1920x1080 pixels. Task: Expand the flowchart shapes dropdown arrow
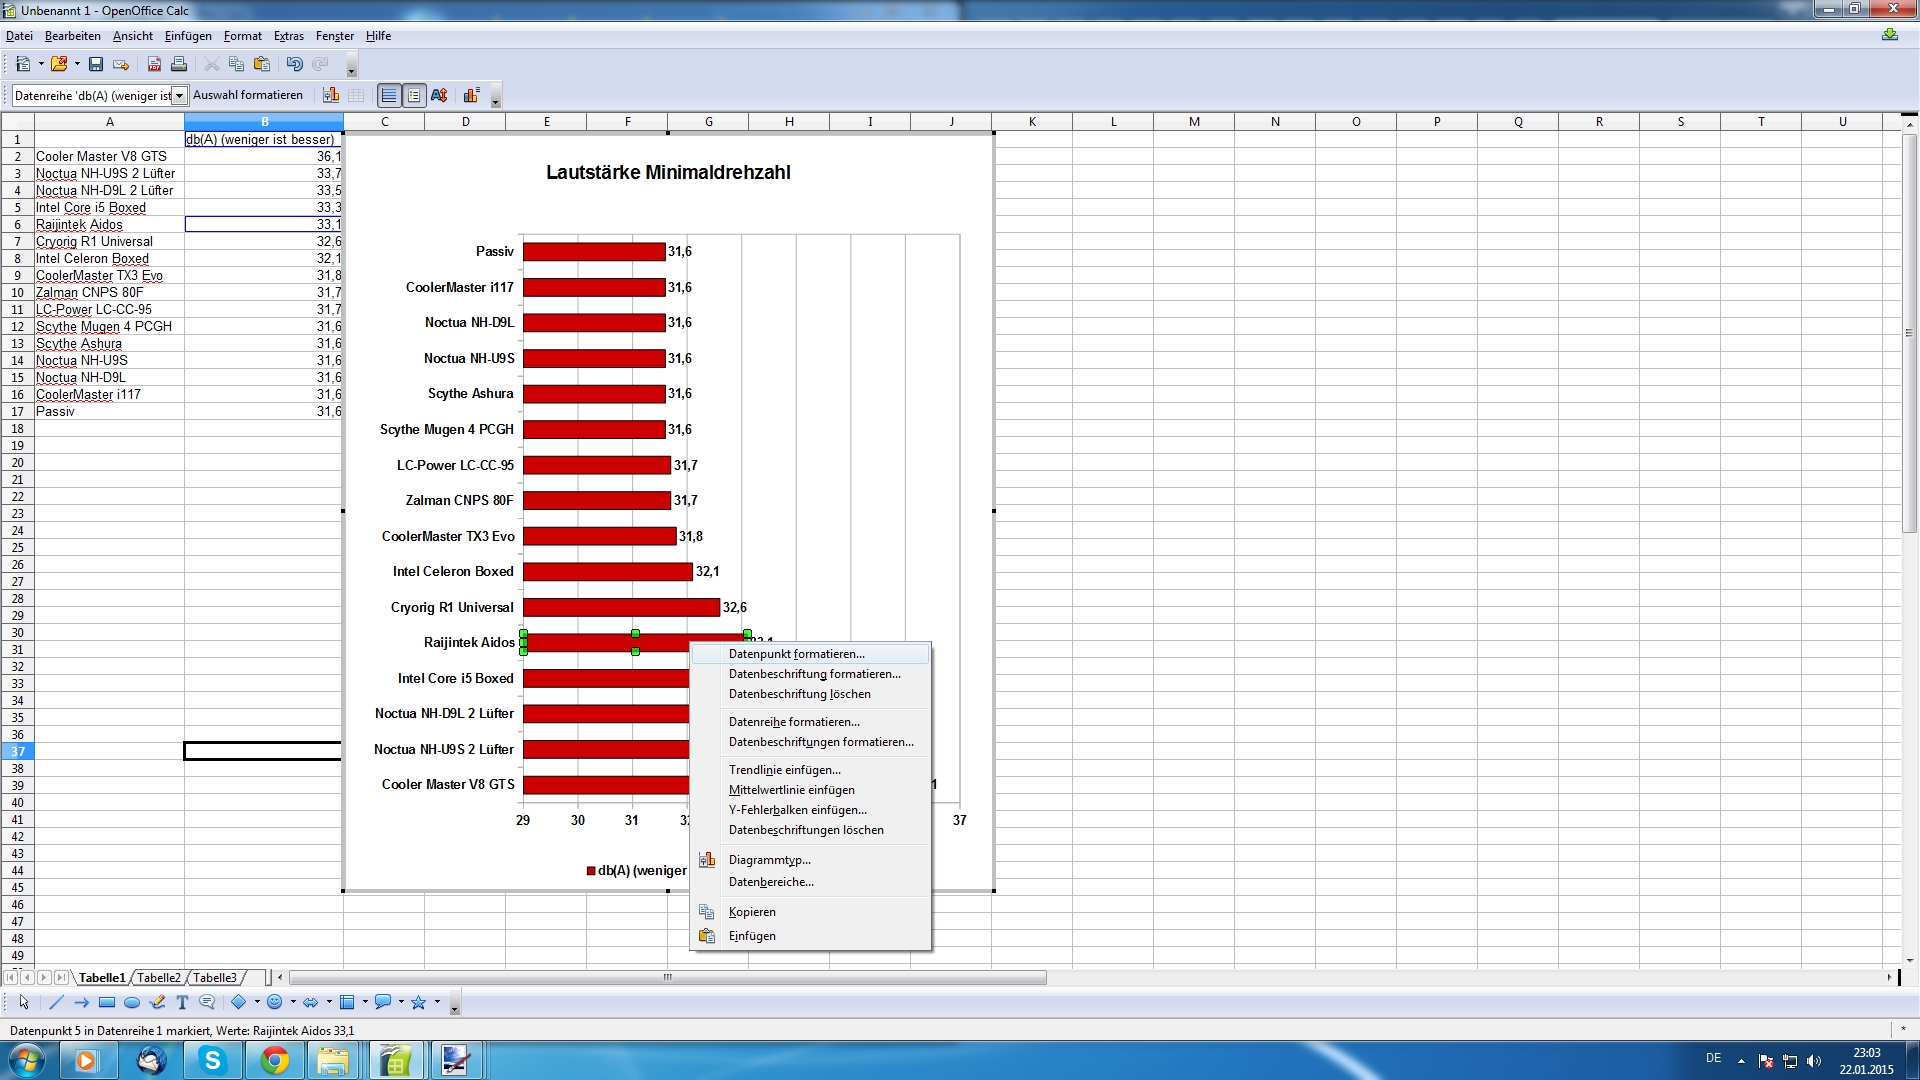[x=365, y=1002]
